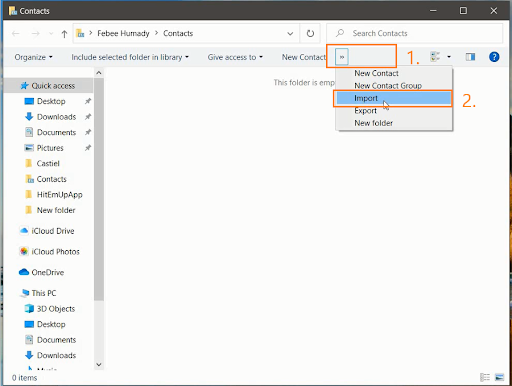Go up one folder level

tap(64, 33)
